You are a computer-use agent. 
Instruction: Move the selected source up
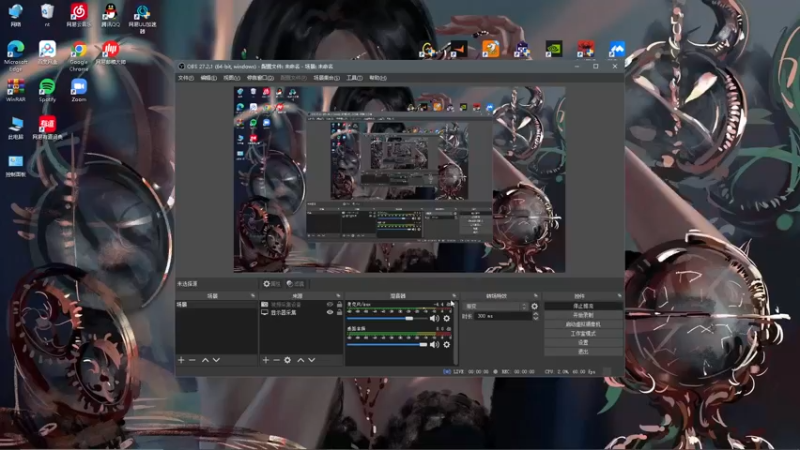[x=301, y=360]
